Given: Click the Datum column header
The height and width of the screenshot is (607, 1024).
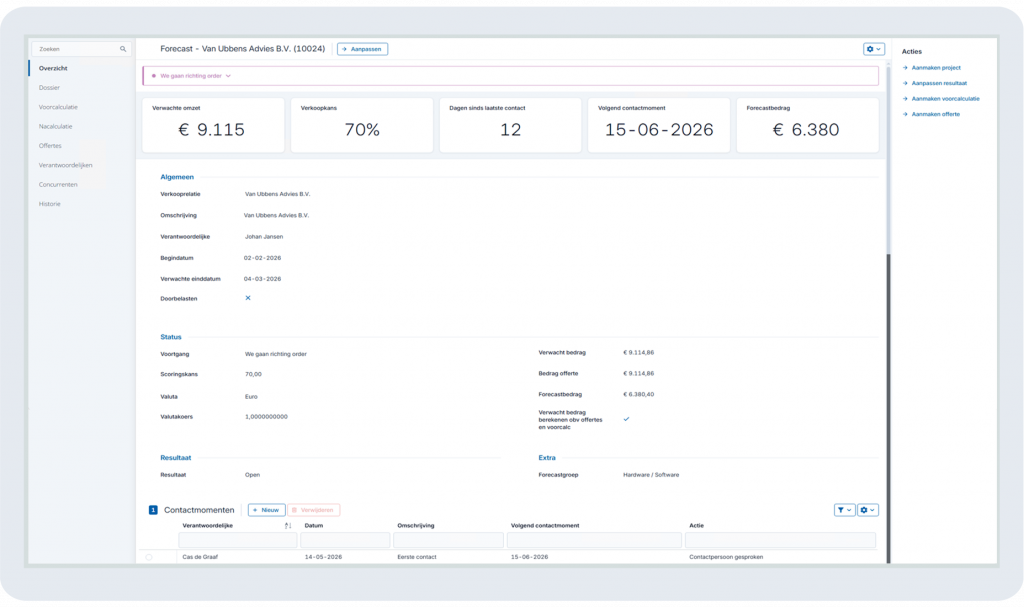Looking at the screenshot, I should (313, 525).
